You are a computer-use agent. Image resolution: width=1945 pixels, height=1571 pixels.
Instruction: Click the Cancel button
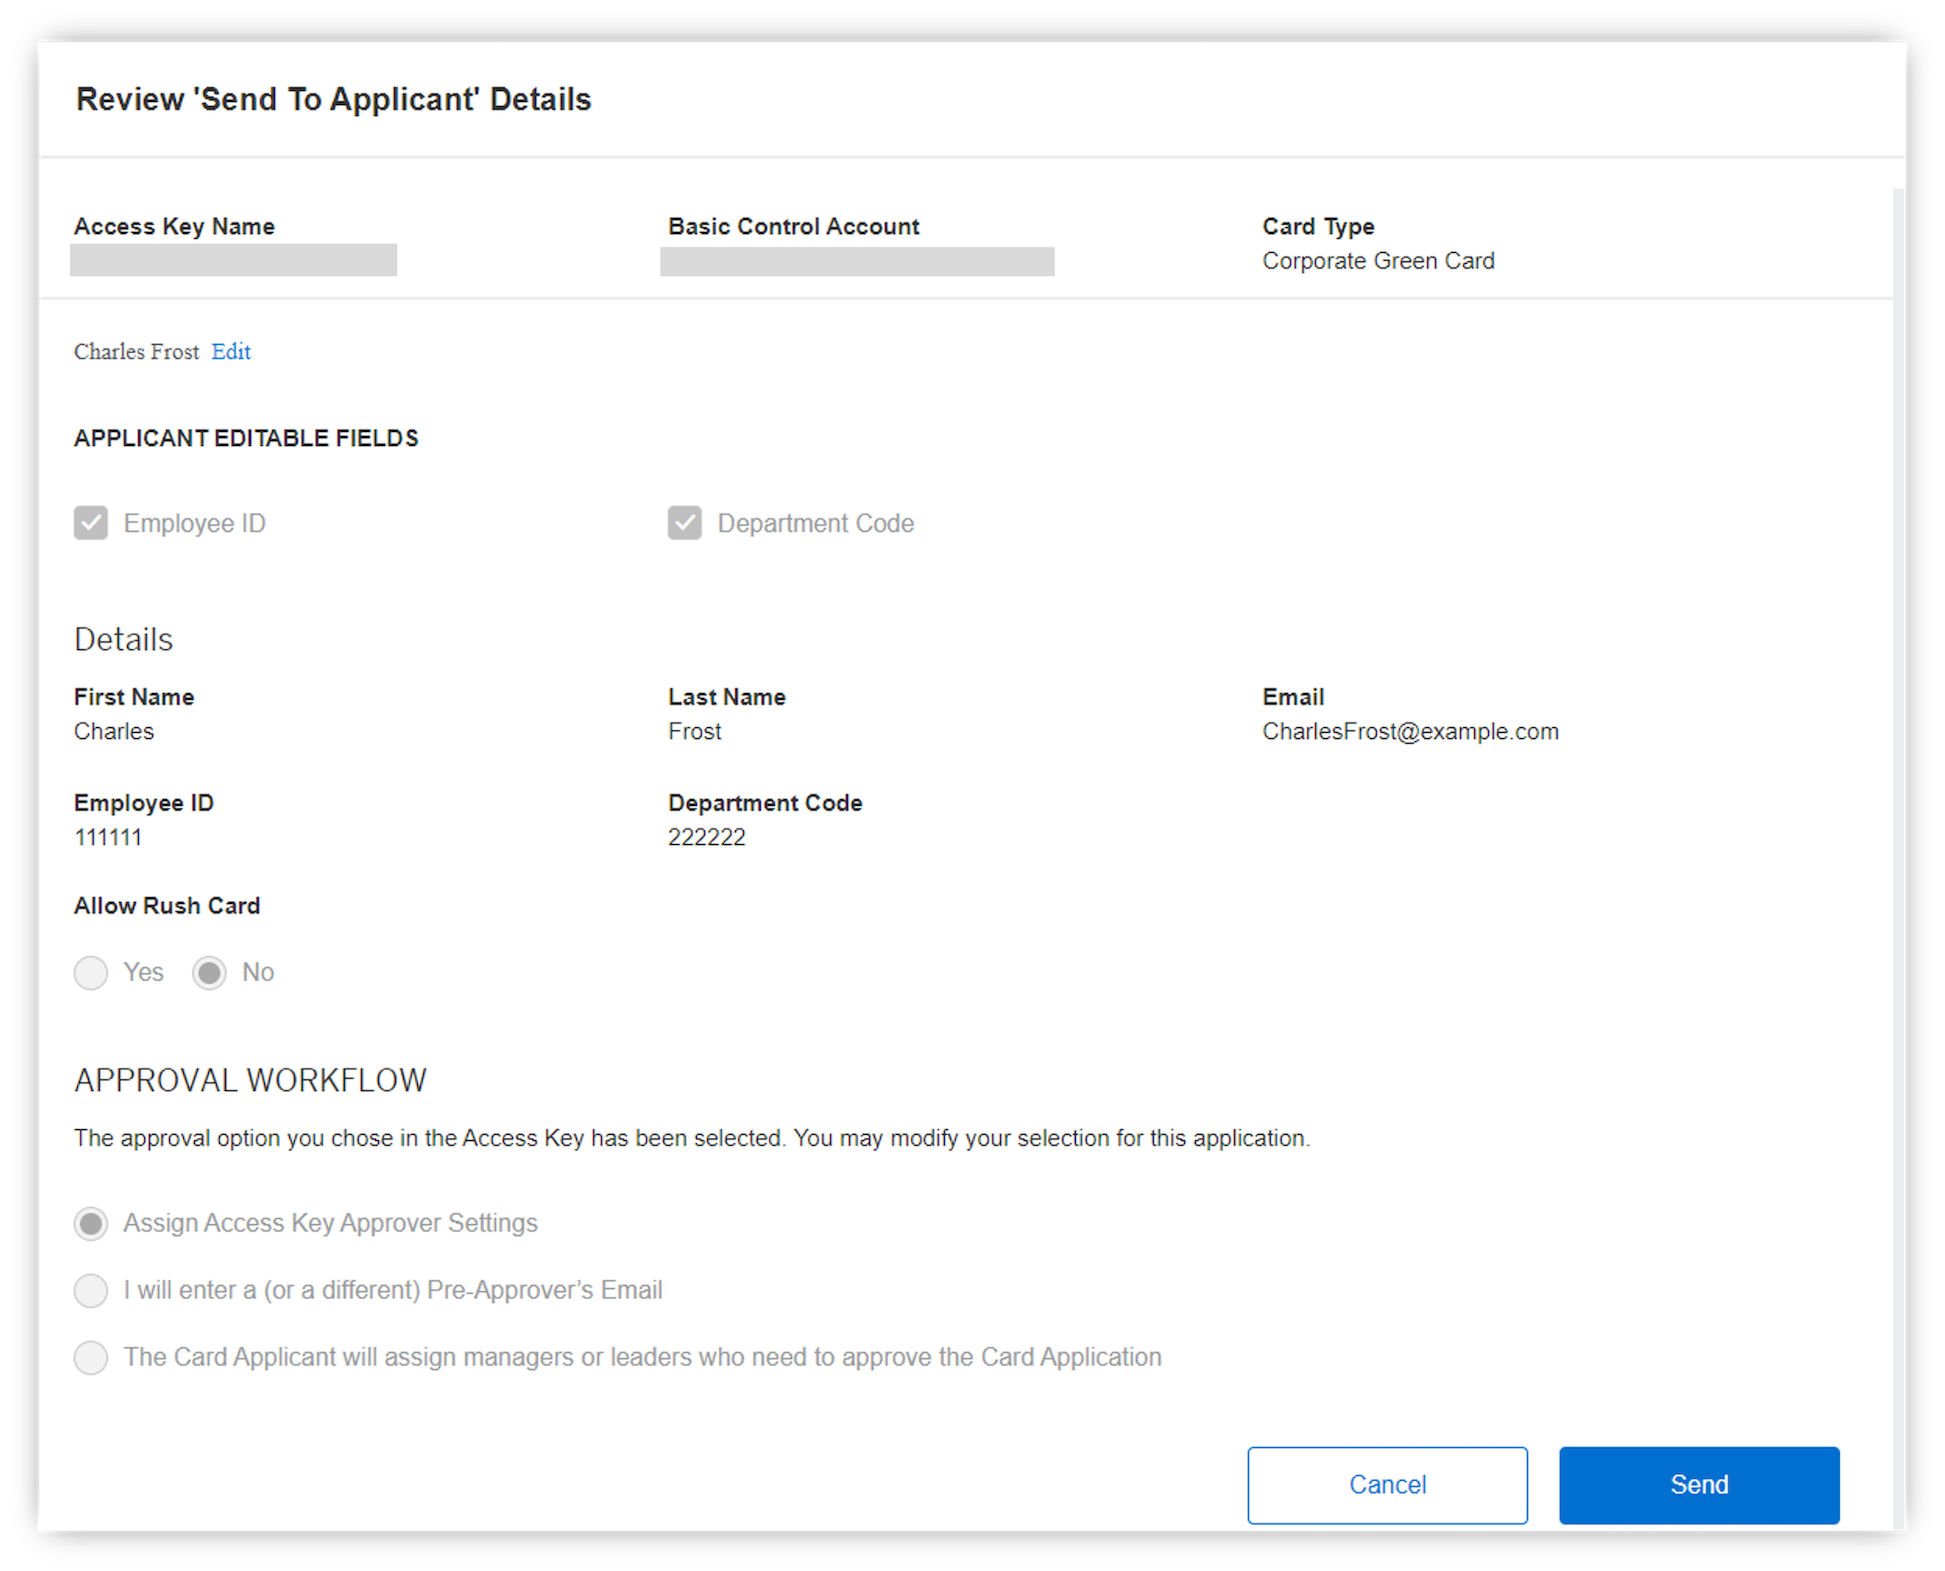tap(1386, 1484)
